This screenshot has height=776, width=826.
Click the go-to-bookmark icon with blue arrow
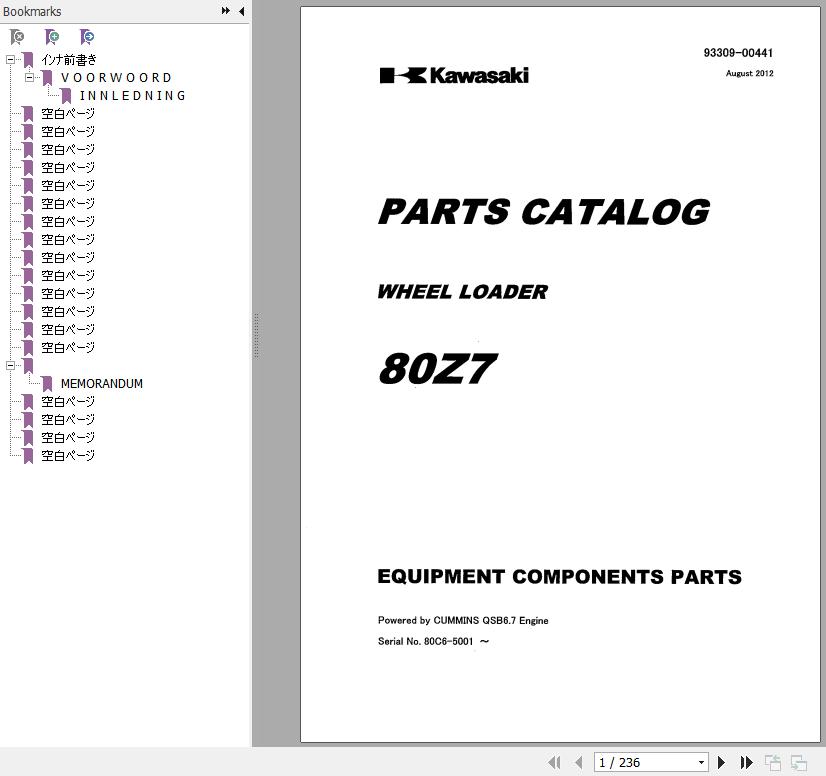coord(87,37)
